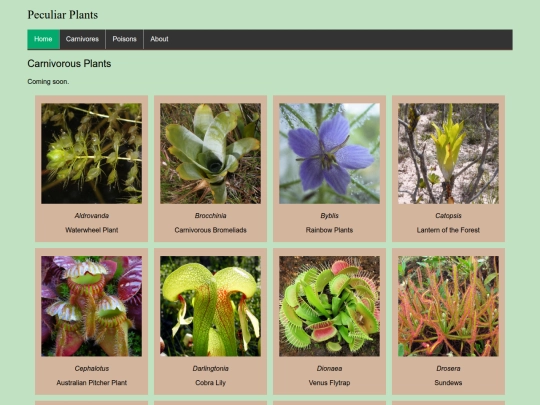
Task: Click the Cephalotus genus name
Action: (92, 368)
